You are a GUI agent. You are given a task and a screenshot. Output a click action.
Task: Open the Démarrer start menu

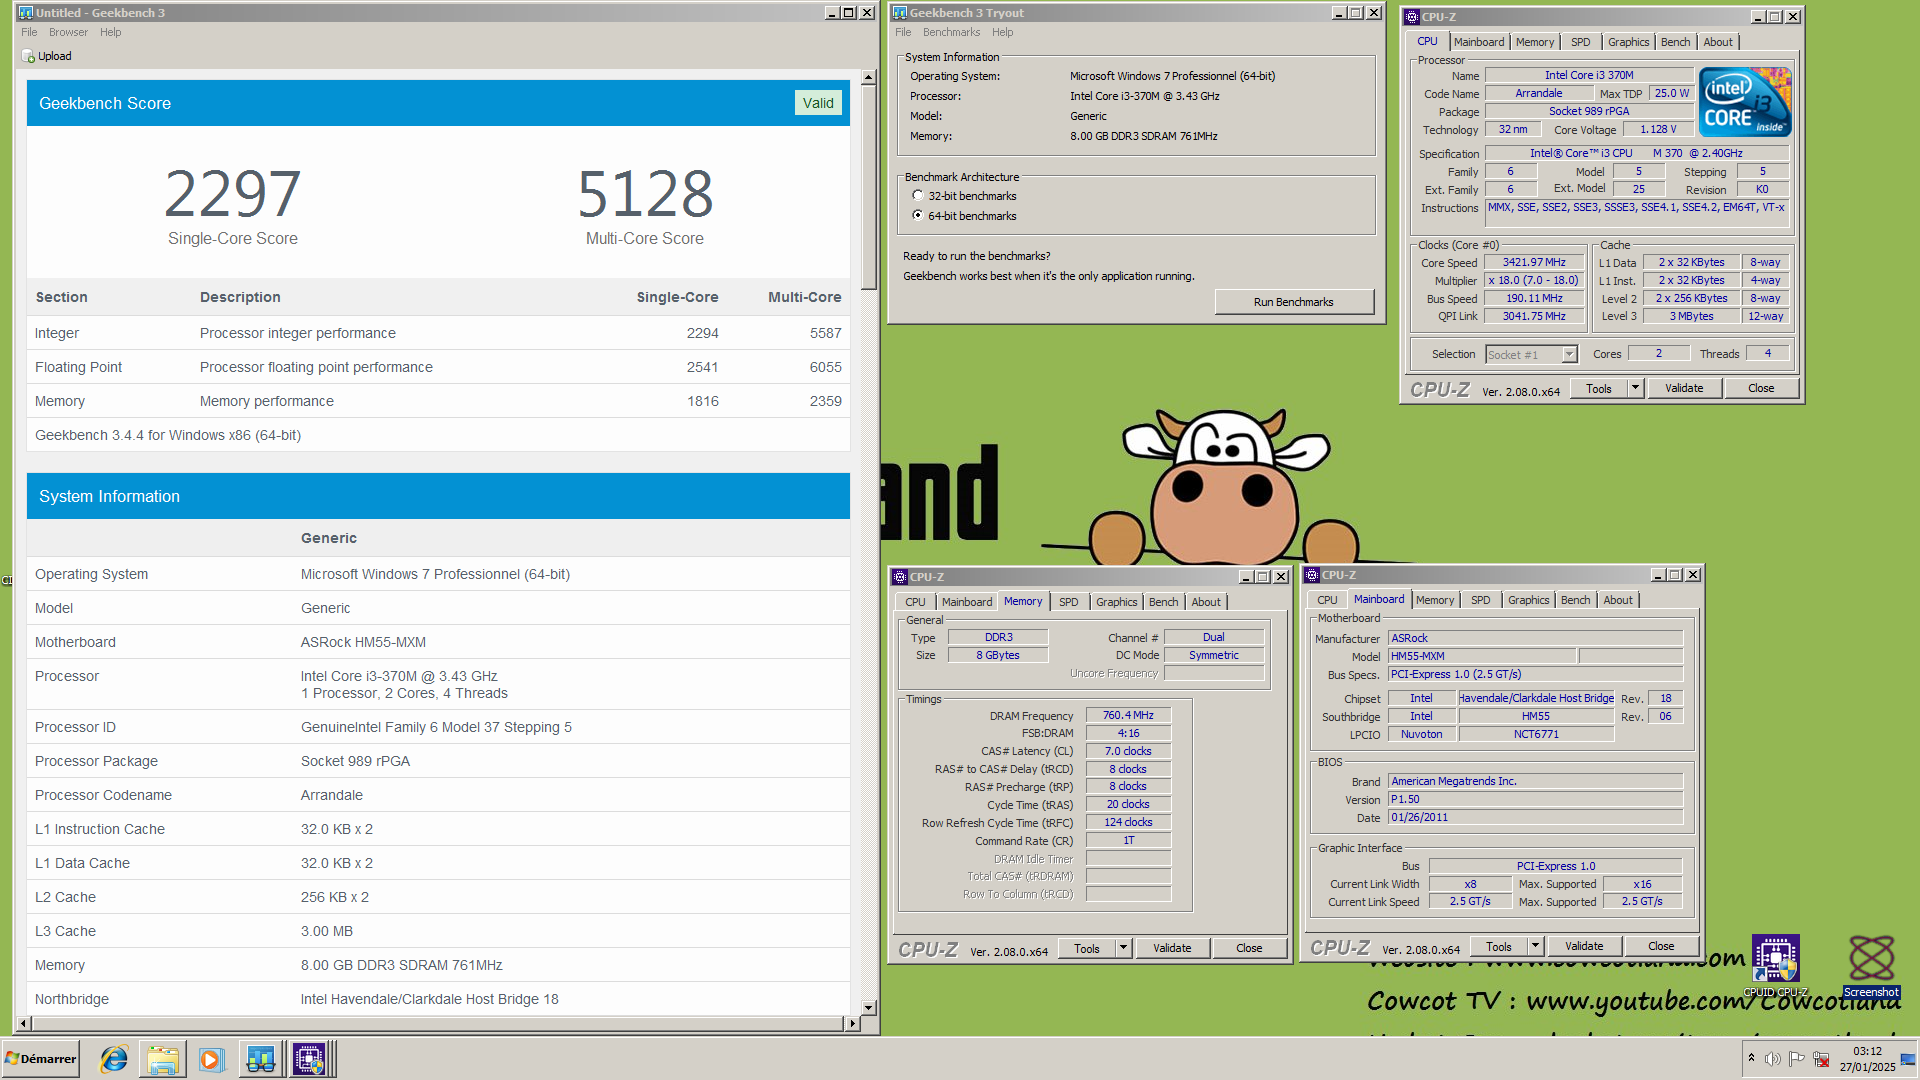(x=41, y=1059)
